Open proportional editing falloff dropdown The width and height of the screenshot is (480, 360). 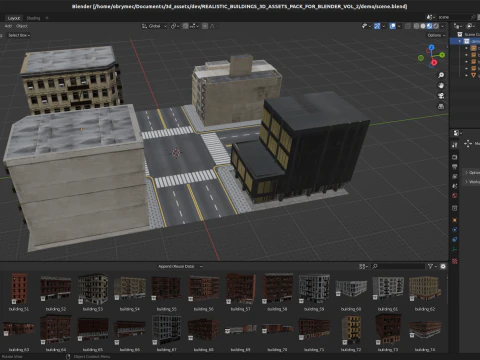click(213, 26)
